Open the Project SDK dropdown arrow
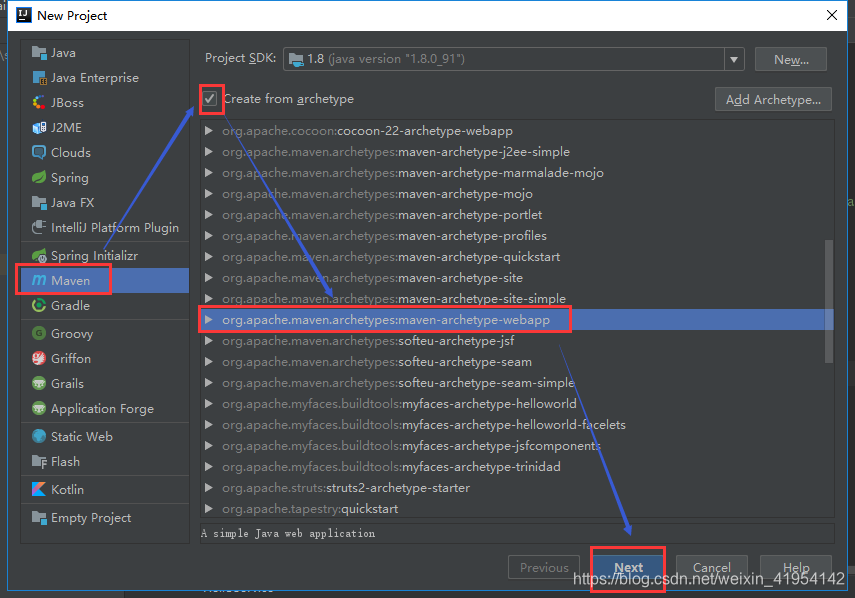855x598 pixels. [734, 59]
